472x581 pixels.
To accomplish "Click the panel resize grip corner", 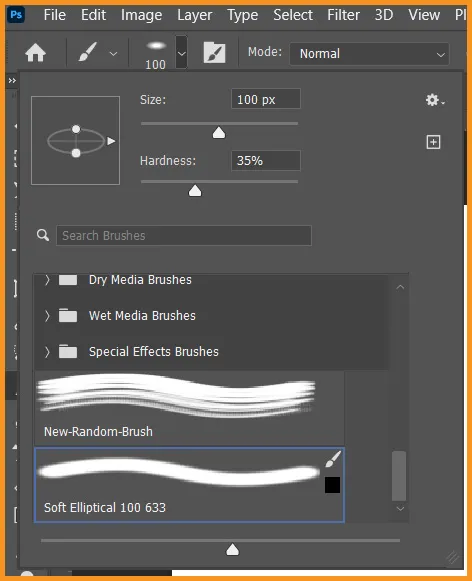I will tap(452, 557).
